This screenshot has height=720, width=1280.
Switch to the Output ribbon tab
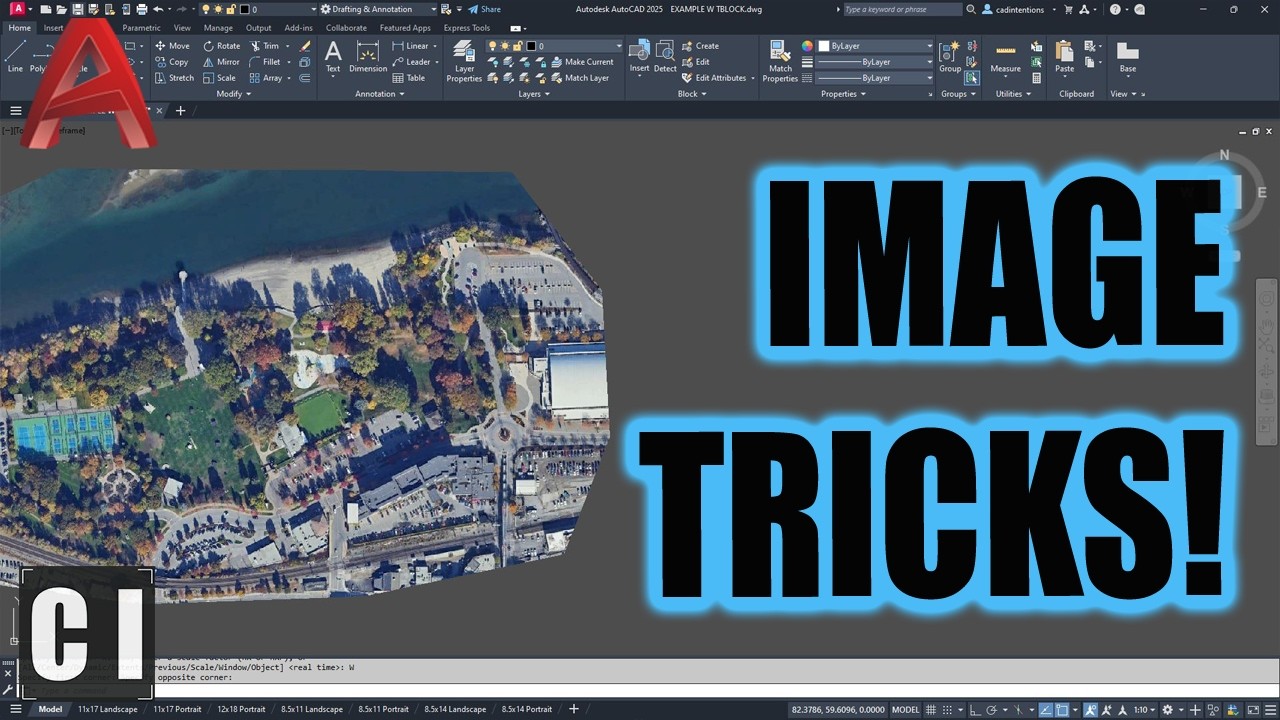(x=258, y=28)
